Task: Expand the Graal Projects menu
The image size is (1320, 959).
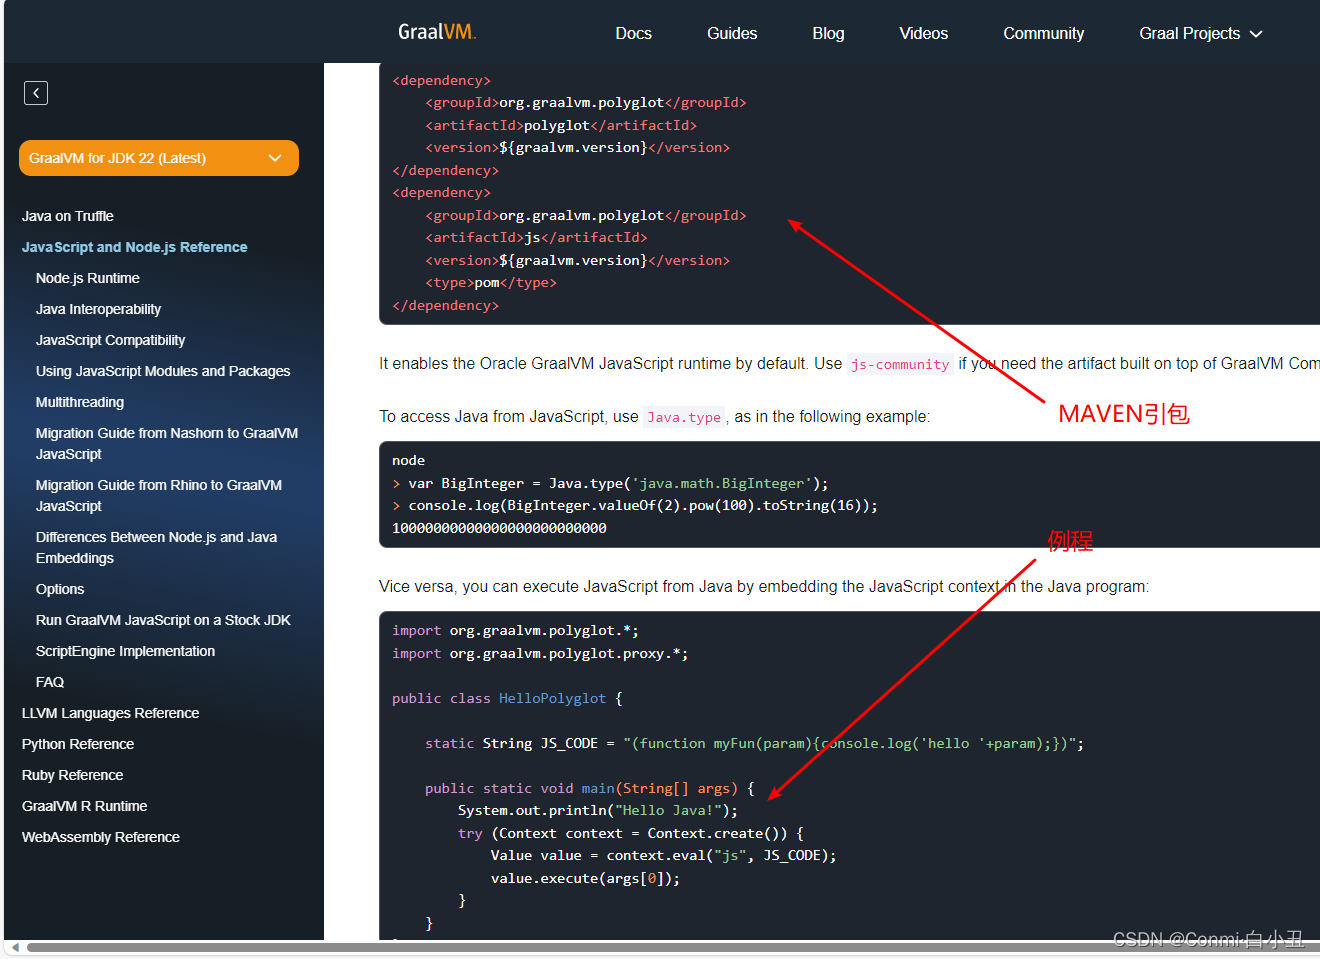Action: pos(1201,33)
